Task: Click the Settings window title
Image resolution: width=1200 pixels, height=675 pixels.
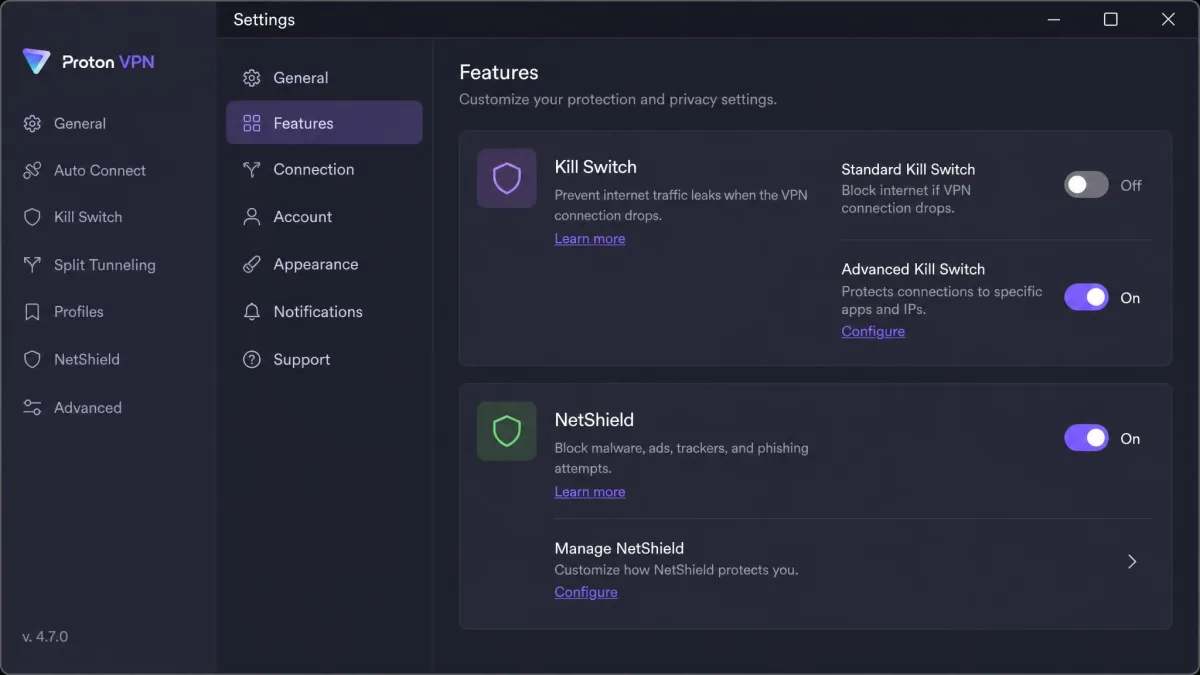Action: click(264, 20)
